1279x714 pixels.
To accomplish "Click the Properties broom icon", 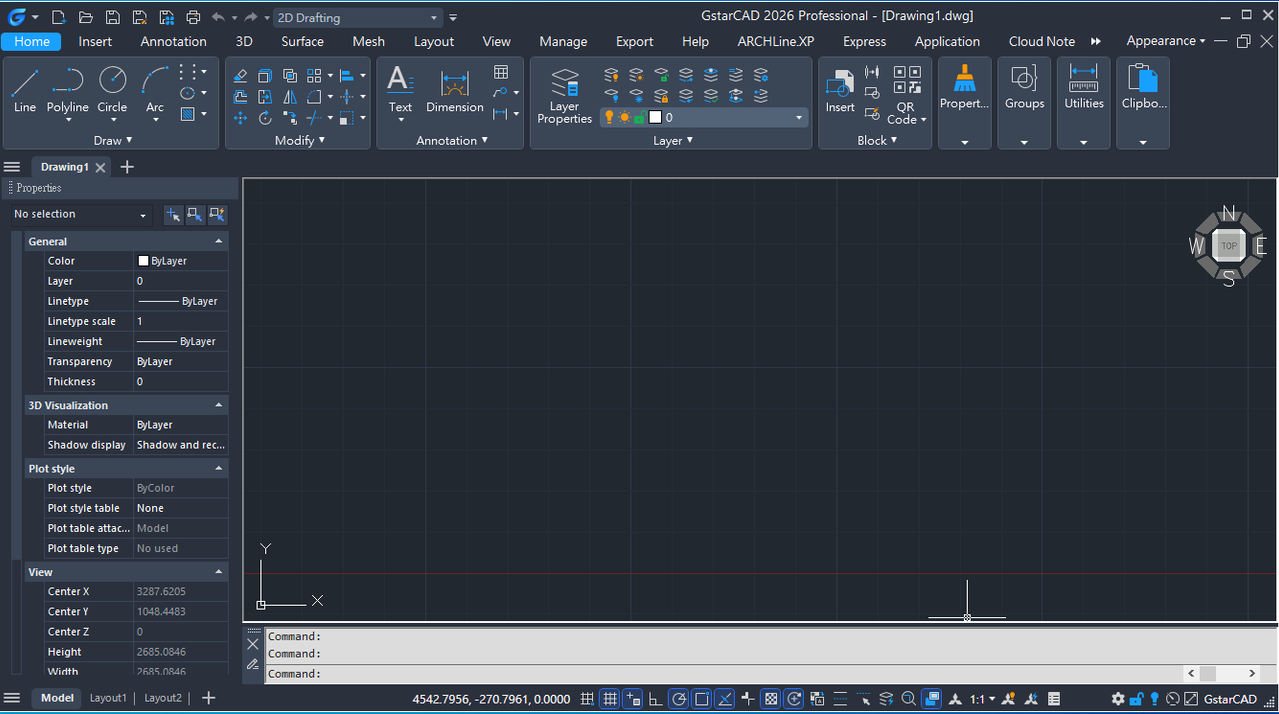I will coord(965,88).
